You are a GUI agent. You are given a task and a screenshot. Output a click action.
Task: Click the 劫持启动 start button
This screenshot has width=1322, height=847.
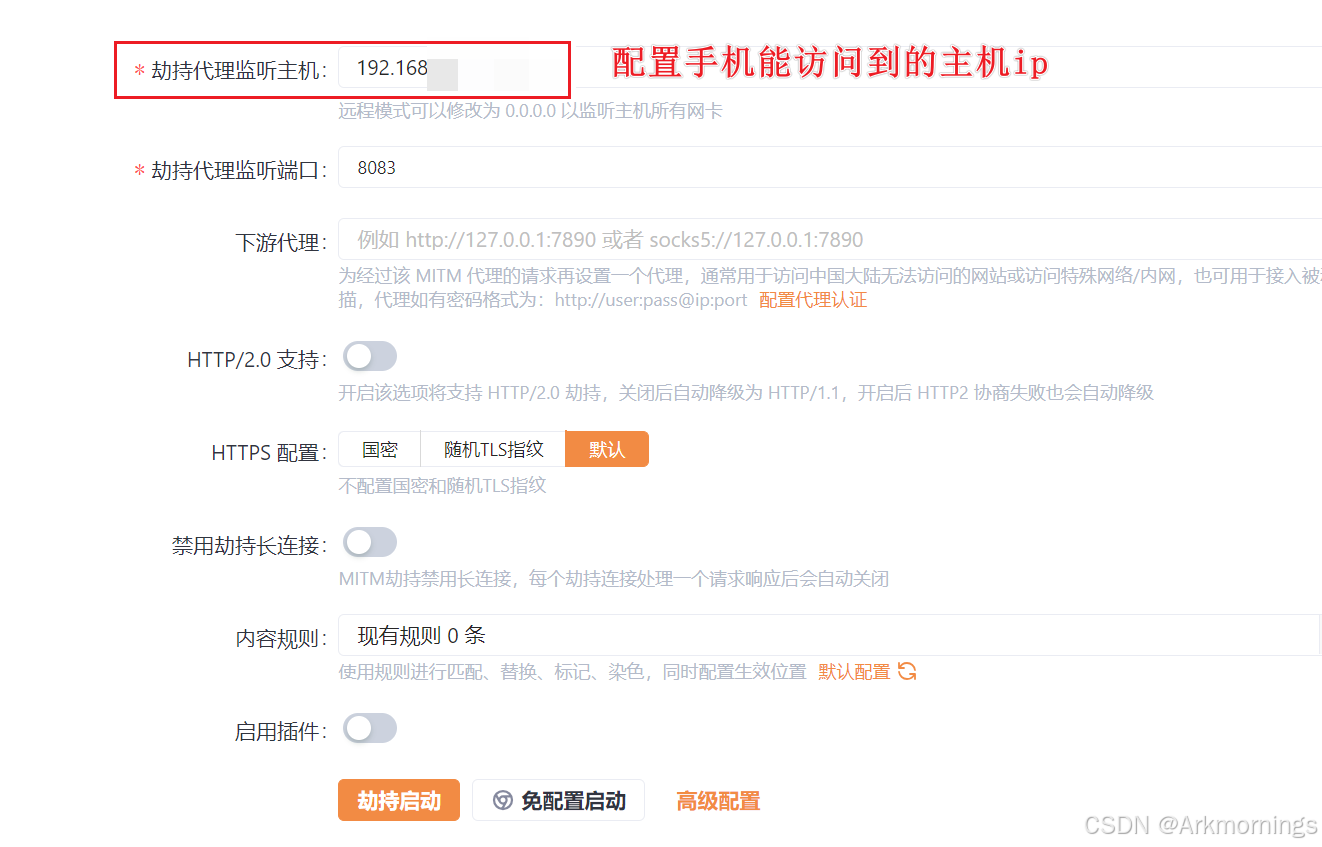398,800
